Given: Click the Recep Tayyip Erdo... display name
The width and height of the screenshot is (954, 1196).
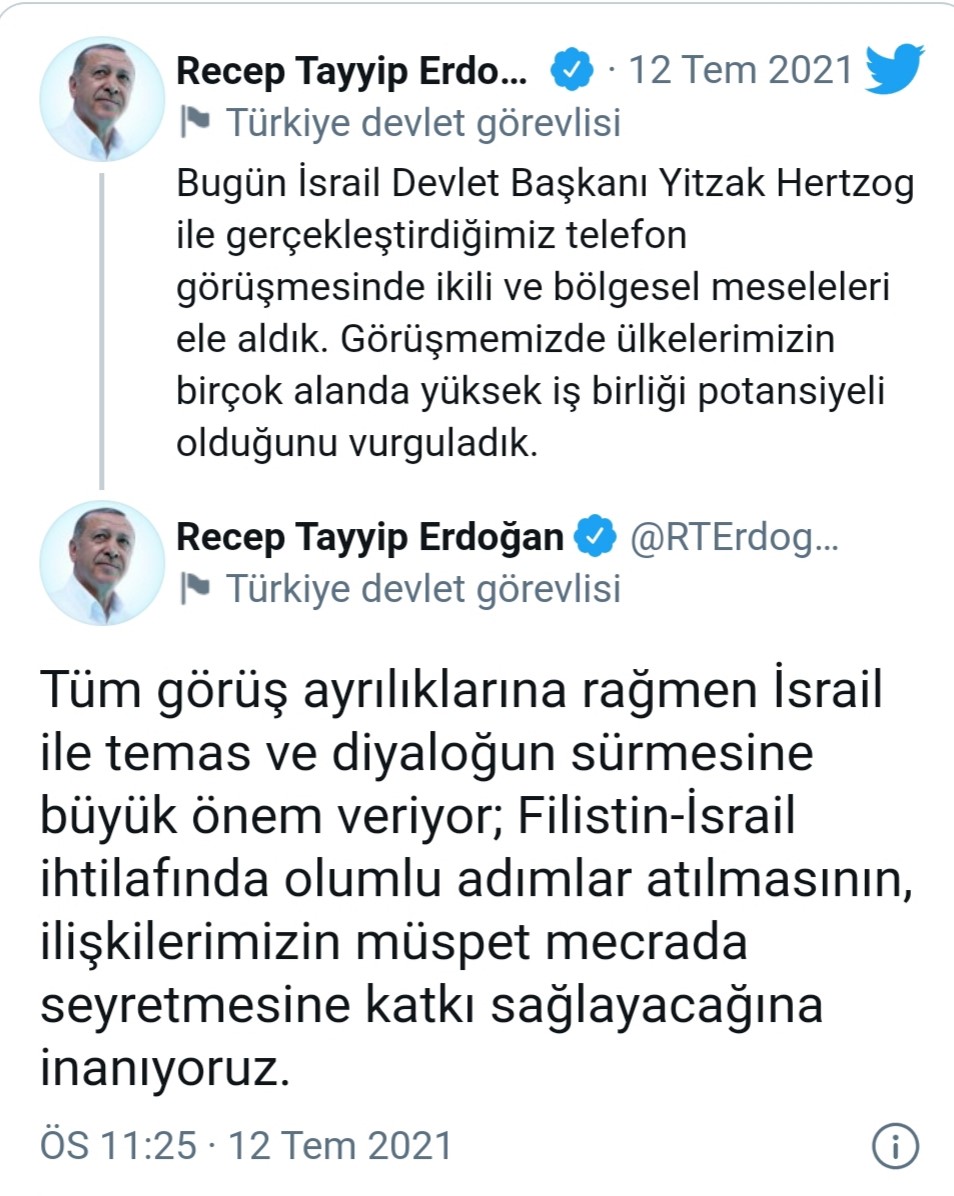Looking at the screenshot, I should (350, 69).
